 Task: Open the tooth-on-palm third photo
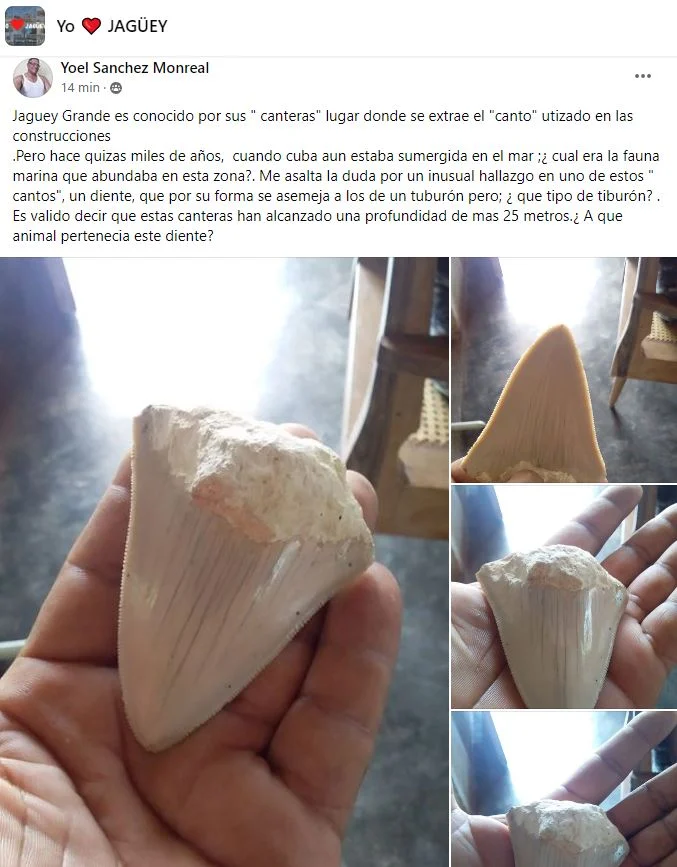coord(564,597)
